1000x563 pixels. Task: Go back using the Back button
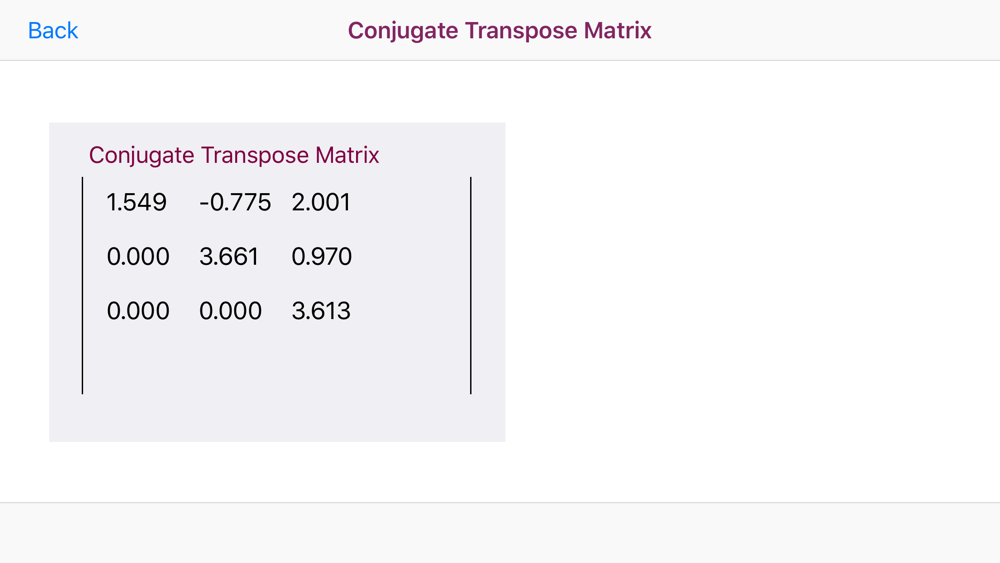53,31
